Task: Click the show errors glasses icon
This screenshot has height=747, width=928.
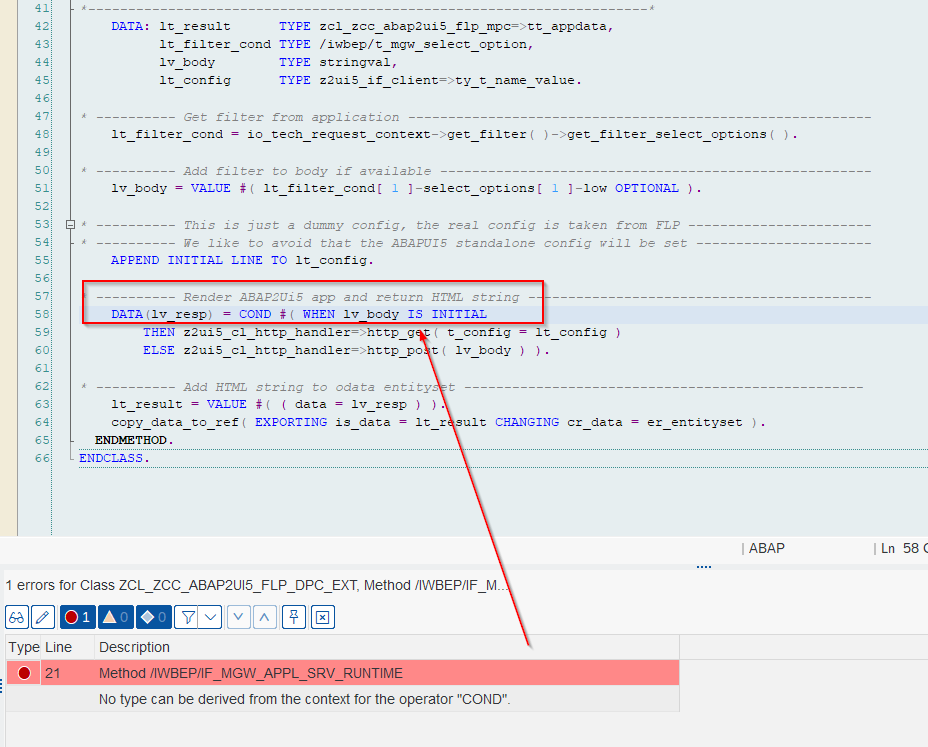Action: [x=16, y=617]
